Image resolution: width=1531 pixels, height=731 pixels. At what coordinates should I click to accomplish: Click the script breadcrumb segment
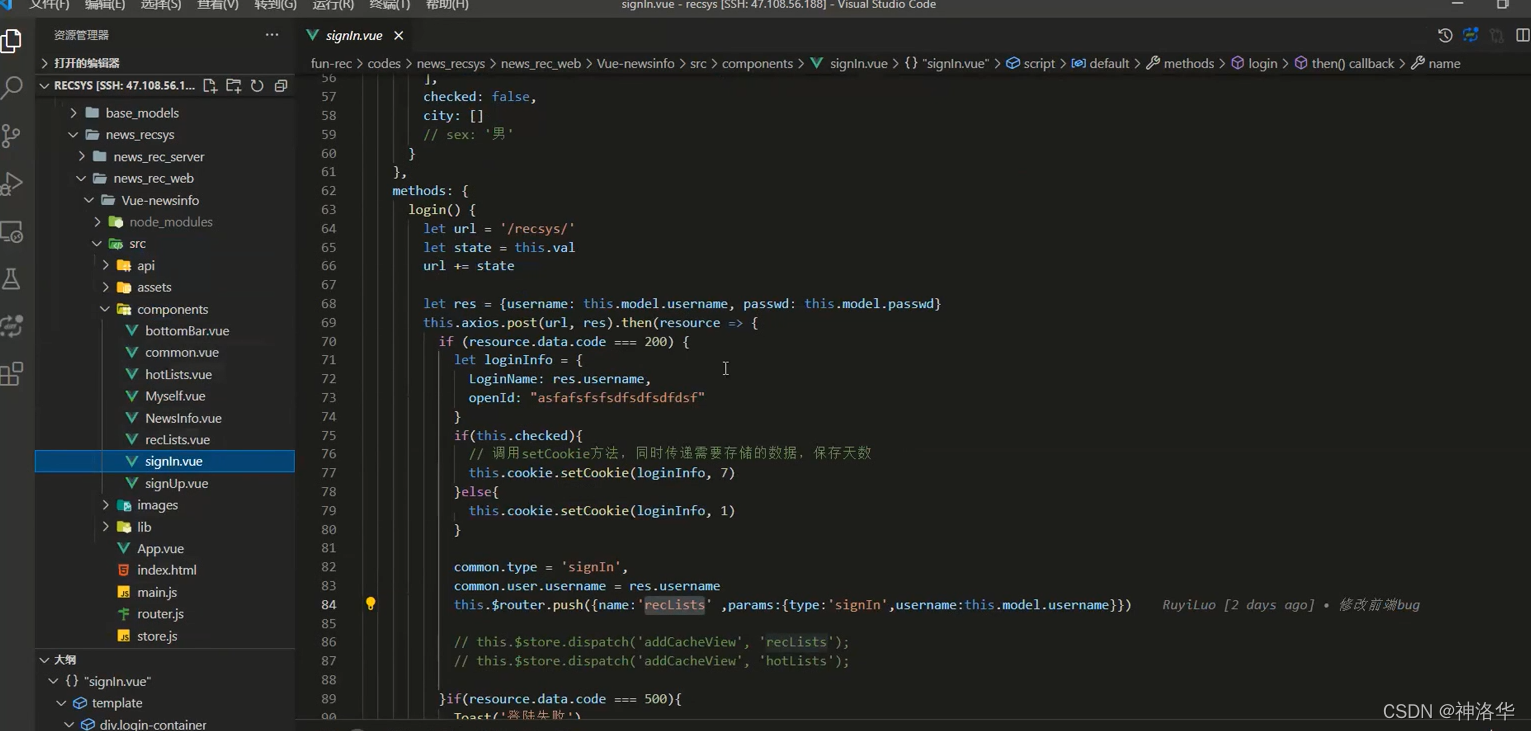1039,63
